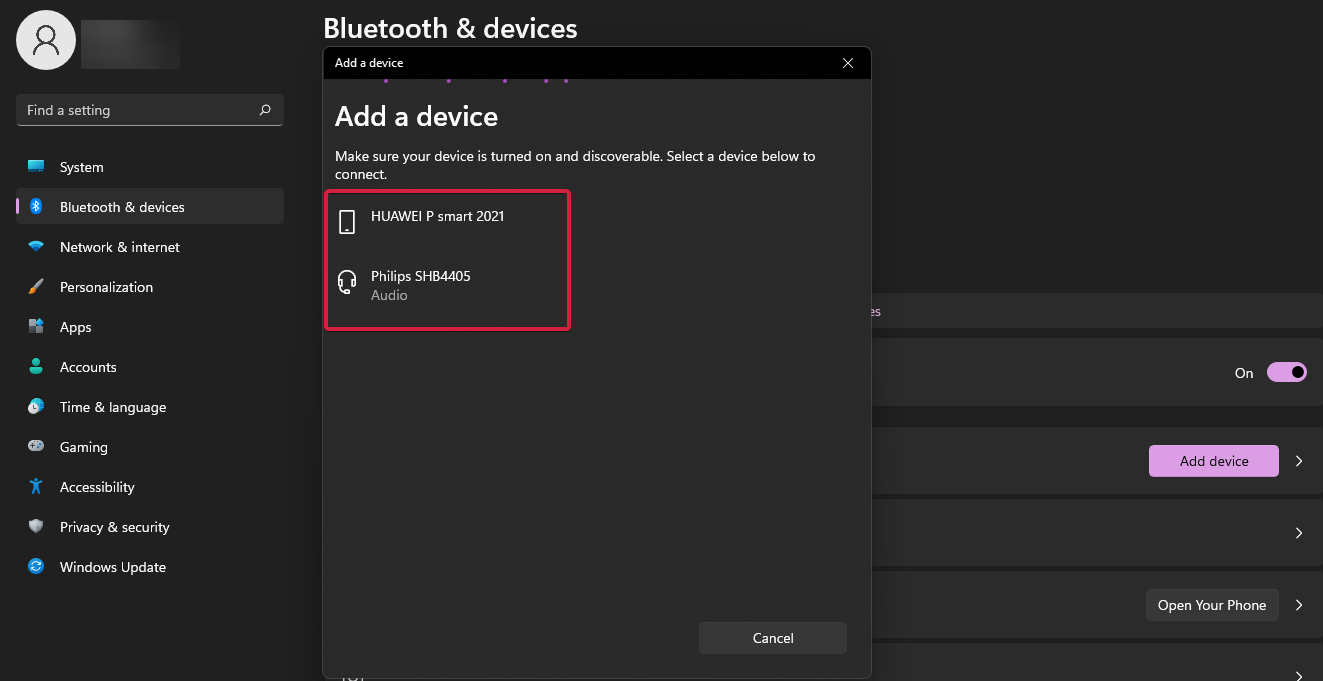Open Time & language settings
Image resolution: width=1323 pixels, height=681 pixels.
coord(150,407)
